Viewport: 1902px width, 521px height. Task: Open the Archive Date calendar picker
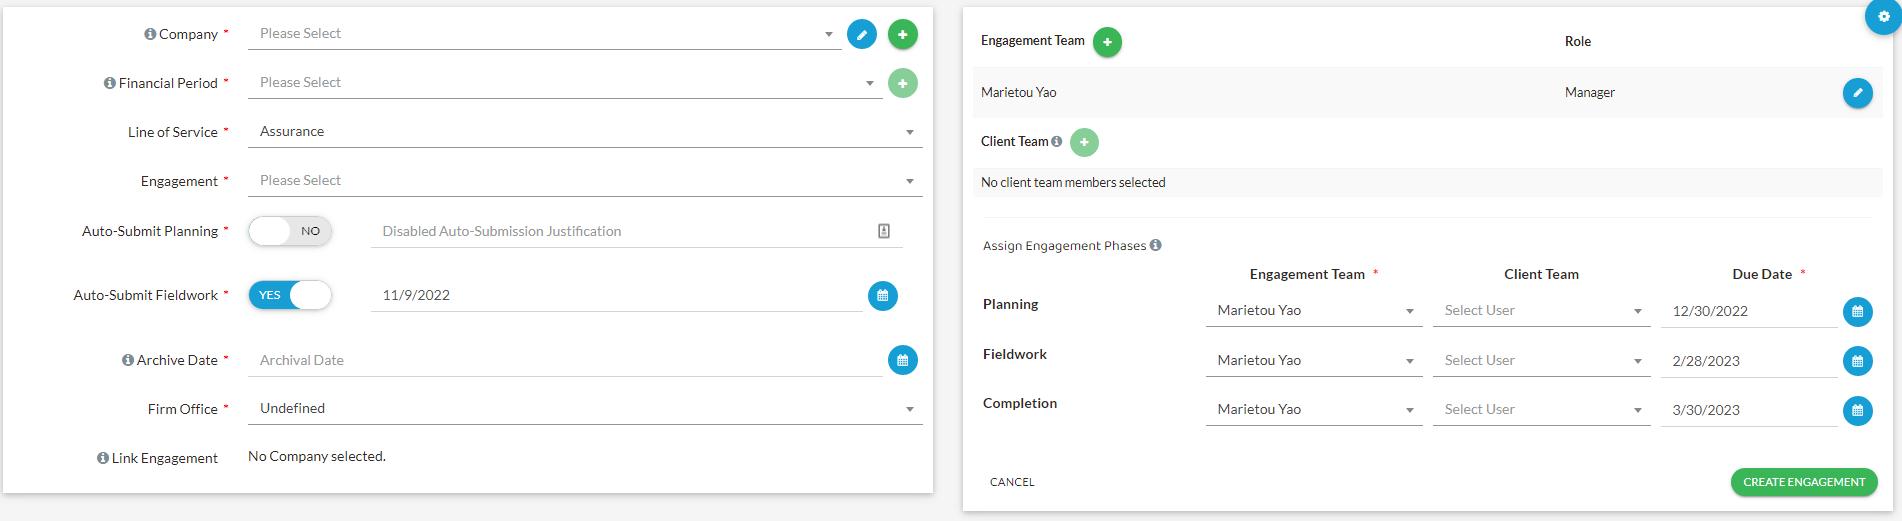click(902, 360)
